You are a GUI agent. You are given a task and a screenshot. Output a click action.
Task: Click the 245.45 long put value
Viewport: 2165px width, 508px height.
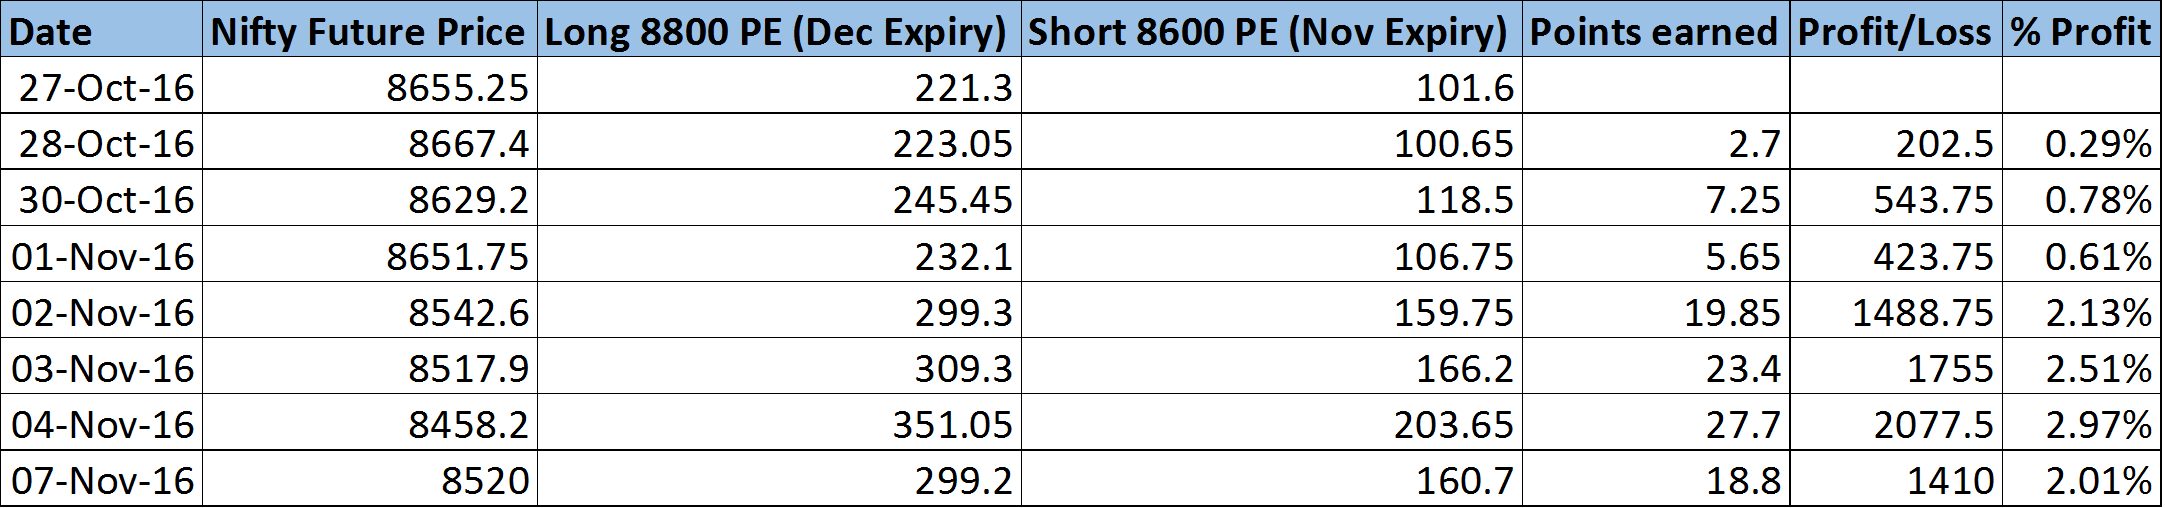tap(778, 198)
